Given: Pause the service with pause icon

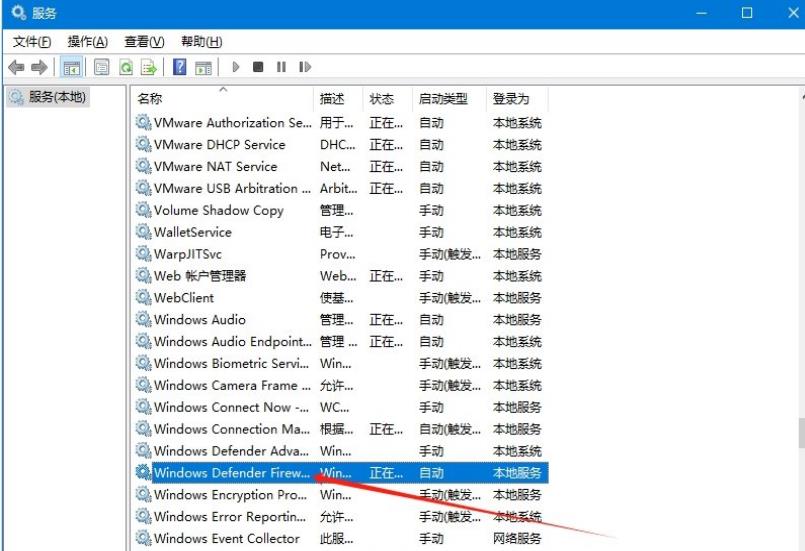Looking at the screenshot, I should [281, 67].
